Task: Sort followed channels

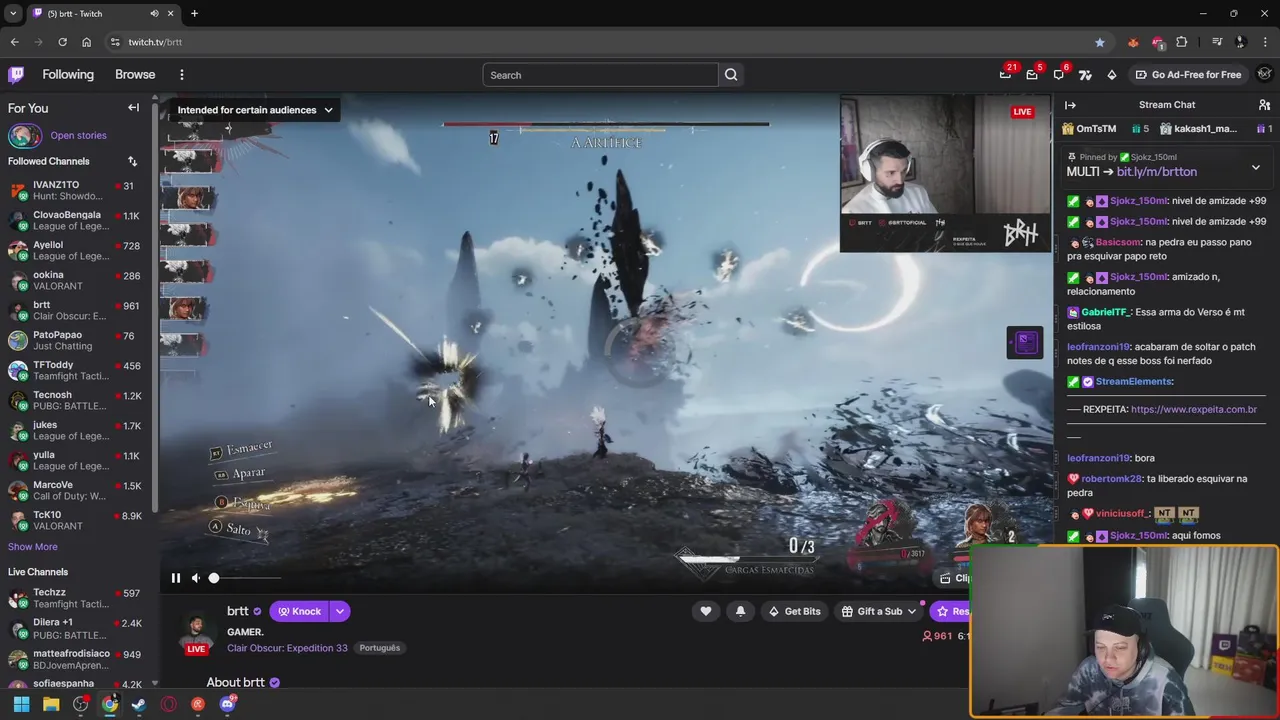Action: click(132, 161)
